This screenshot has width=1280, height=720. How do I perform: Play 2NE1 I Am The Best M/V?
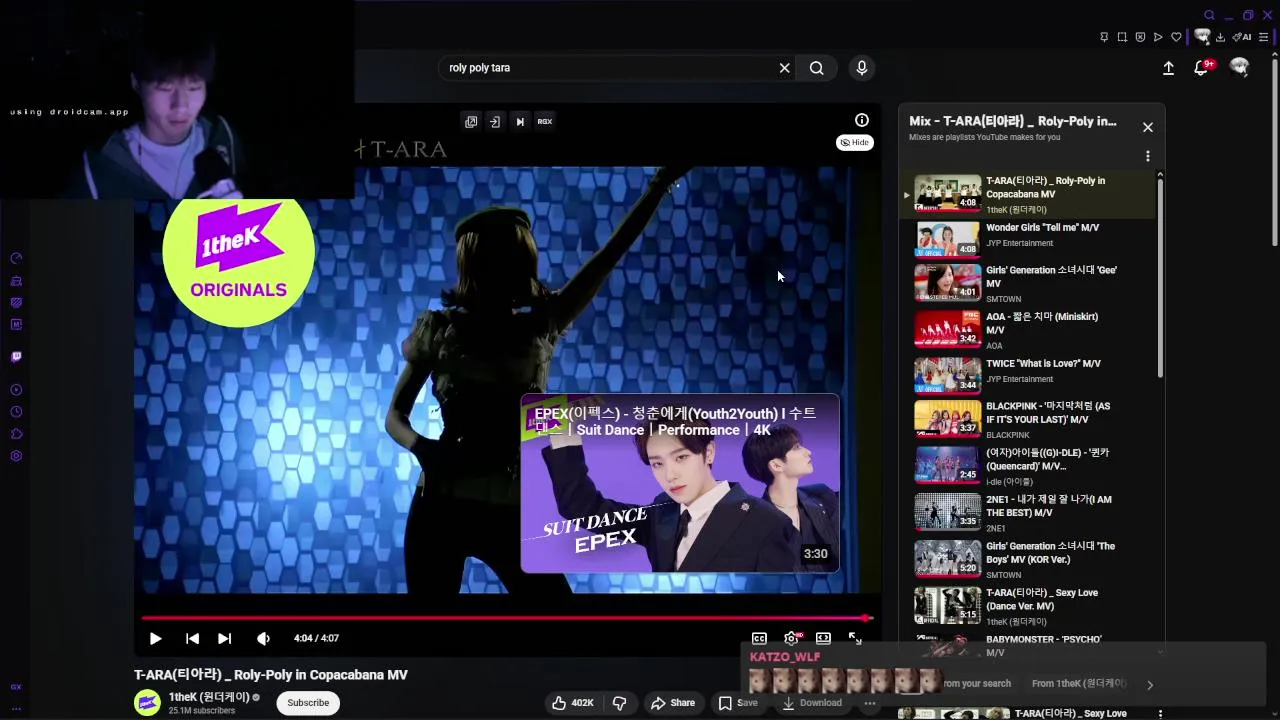pyautogui.click(x=1035, y=513)
